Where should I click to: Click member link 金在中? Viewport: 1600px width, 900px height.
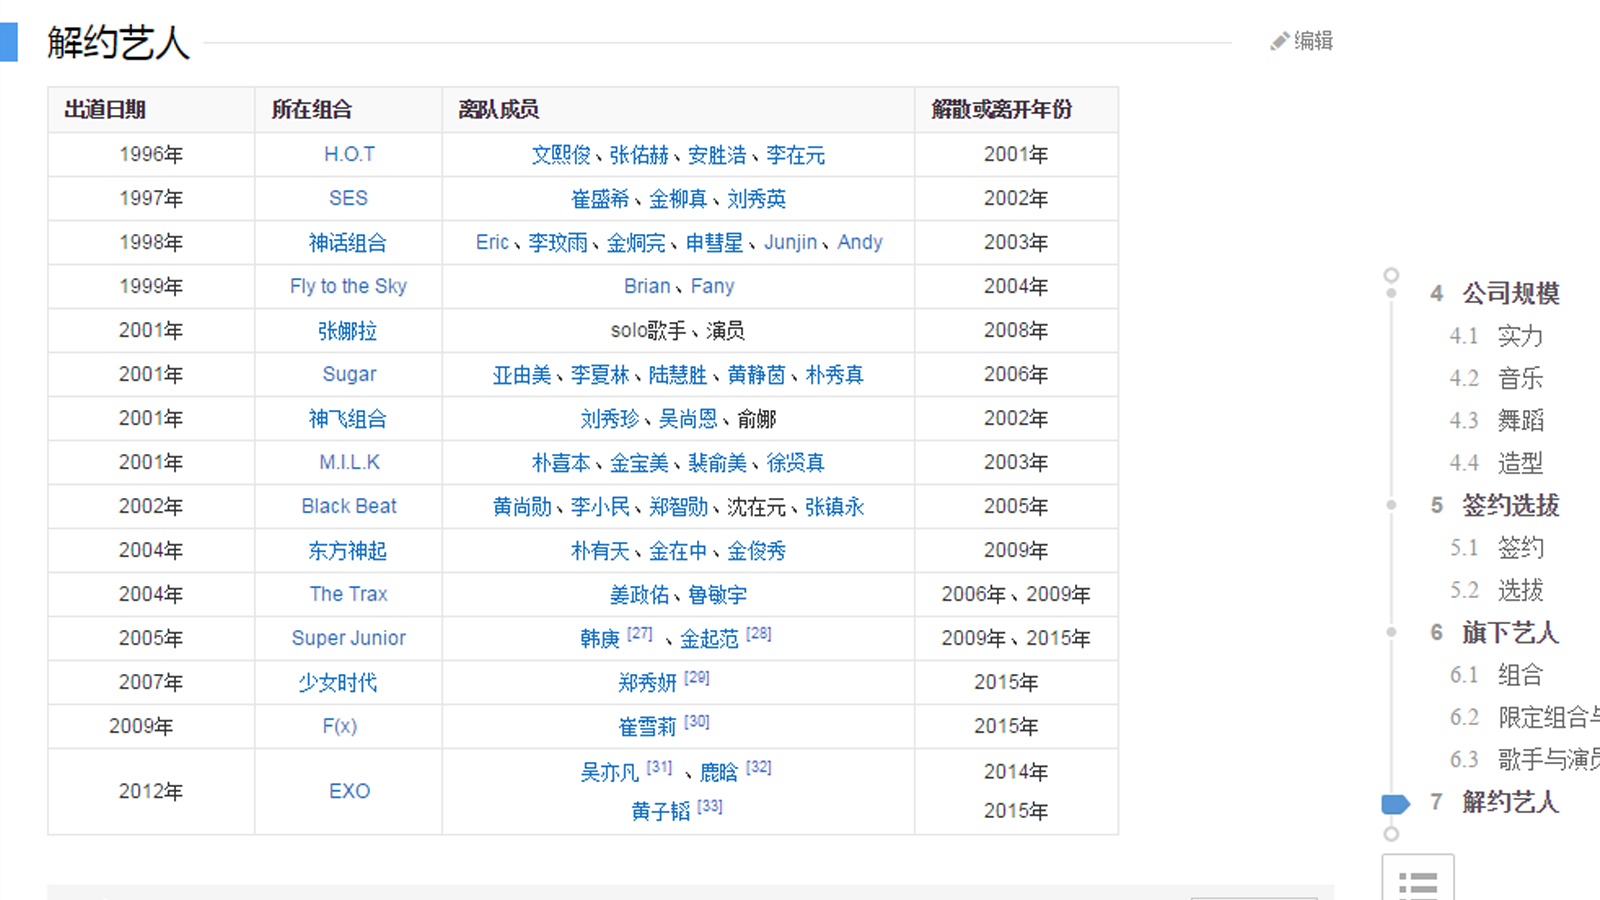pyautogui.click(x=678, y=551)
